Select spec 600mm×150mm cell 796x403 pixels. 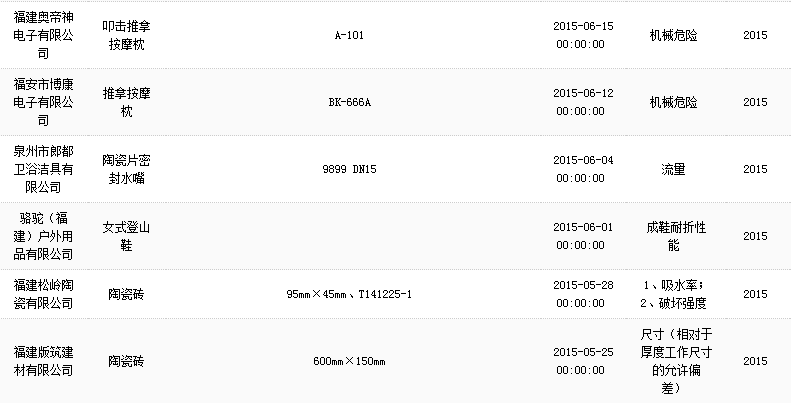pos(349,361)
